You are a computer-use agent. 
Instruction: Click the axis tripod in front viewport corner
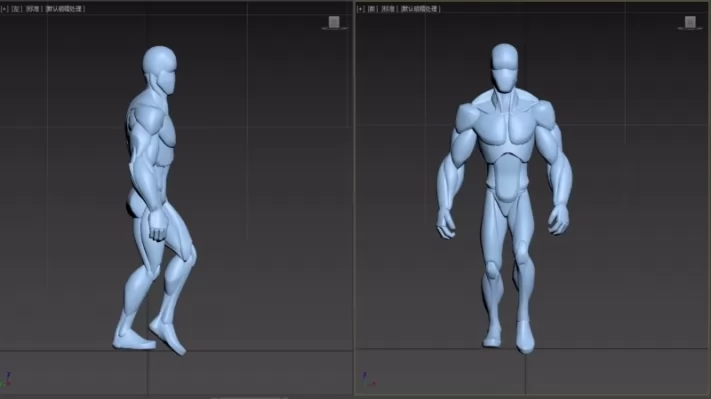[368, 379]
